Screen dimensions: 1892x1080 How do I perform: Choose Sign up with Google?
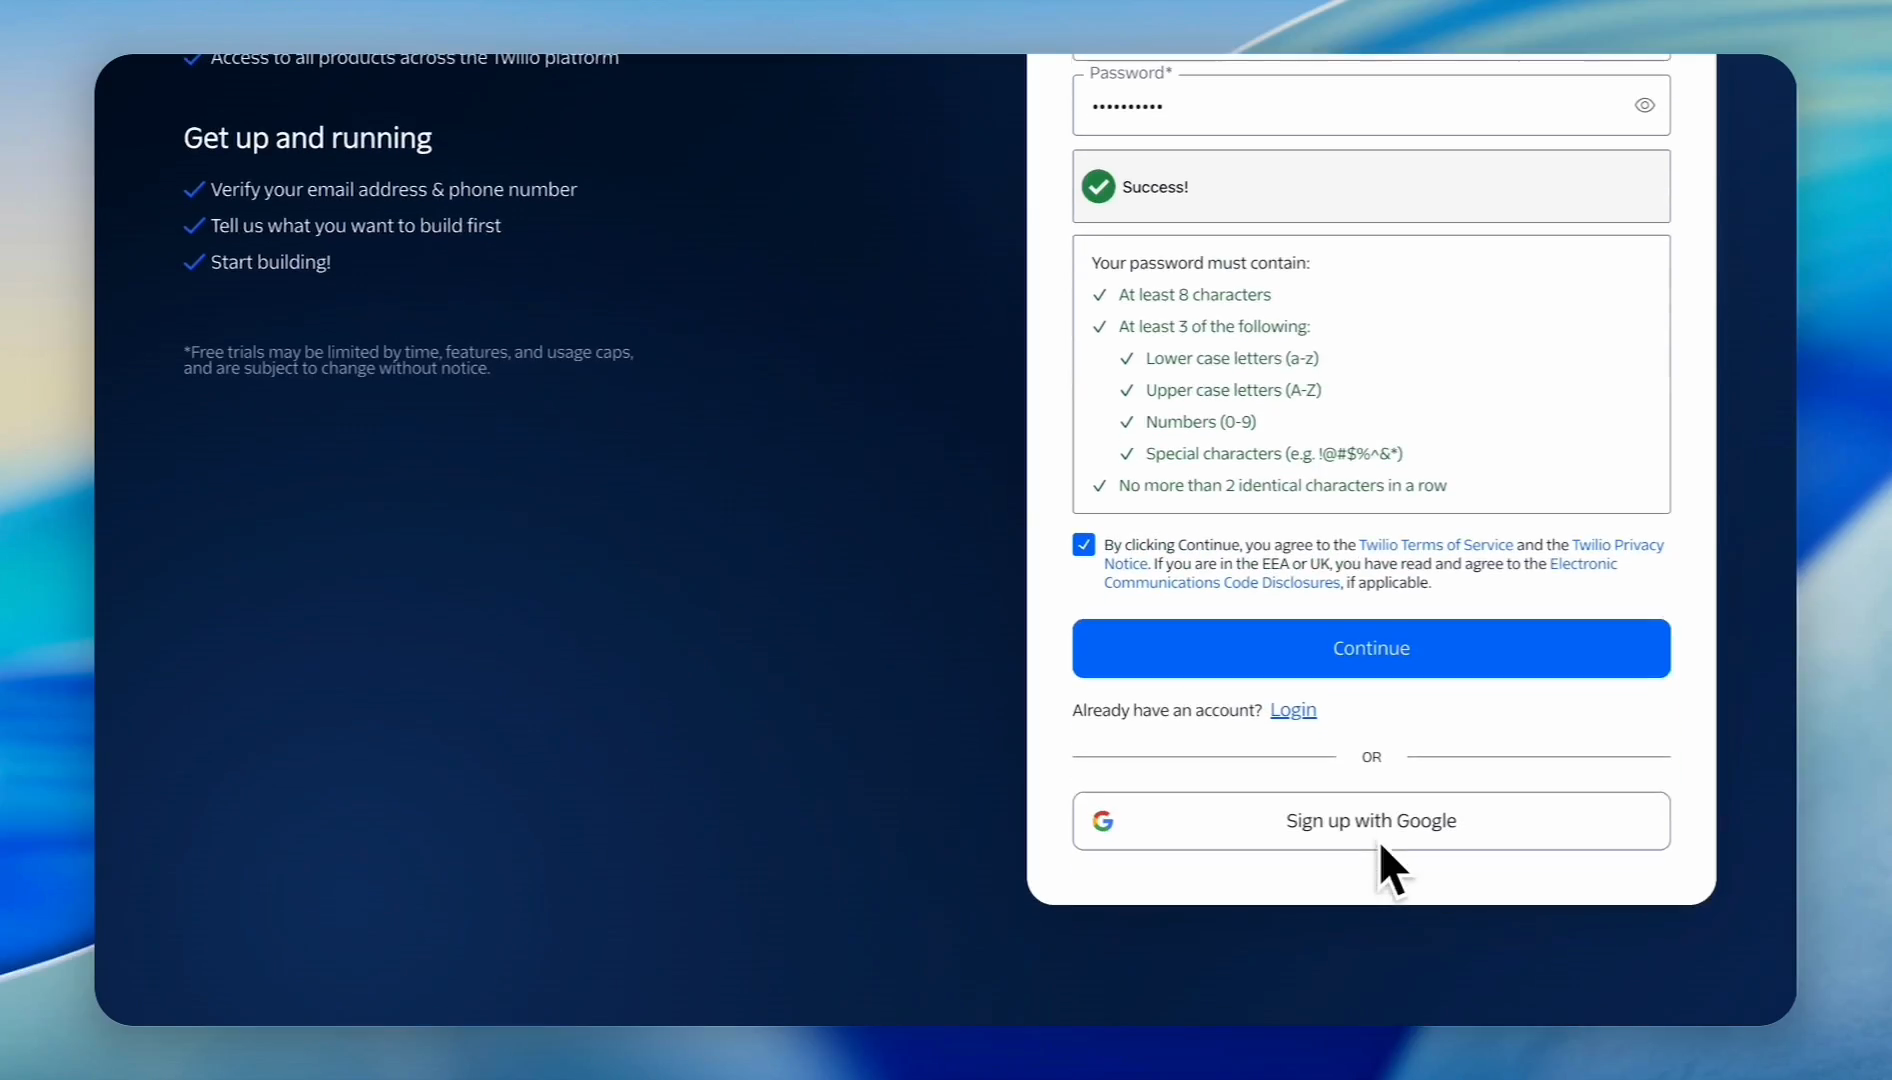tap(1370, 821)
